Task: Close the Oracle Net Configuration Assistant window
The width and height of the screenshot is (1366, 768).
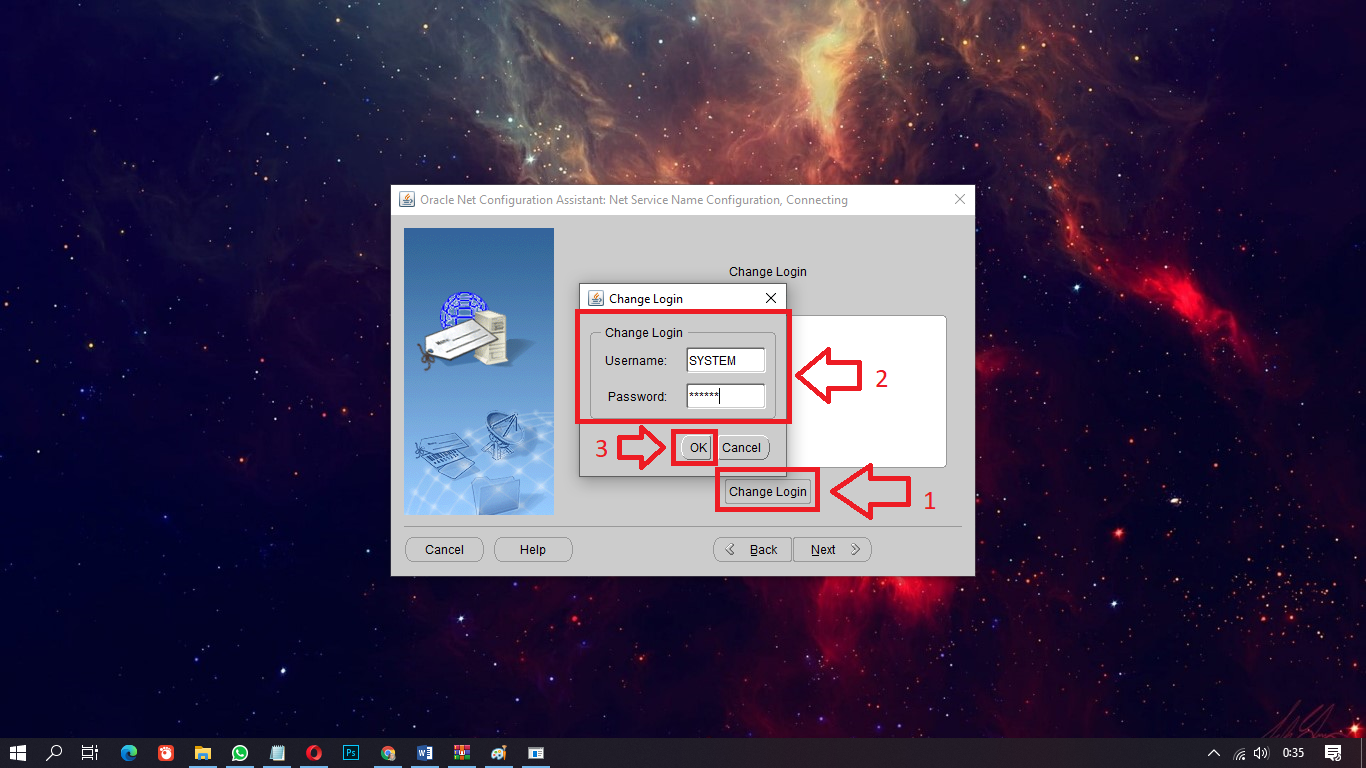Action: point(960,200)
